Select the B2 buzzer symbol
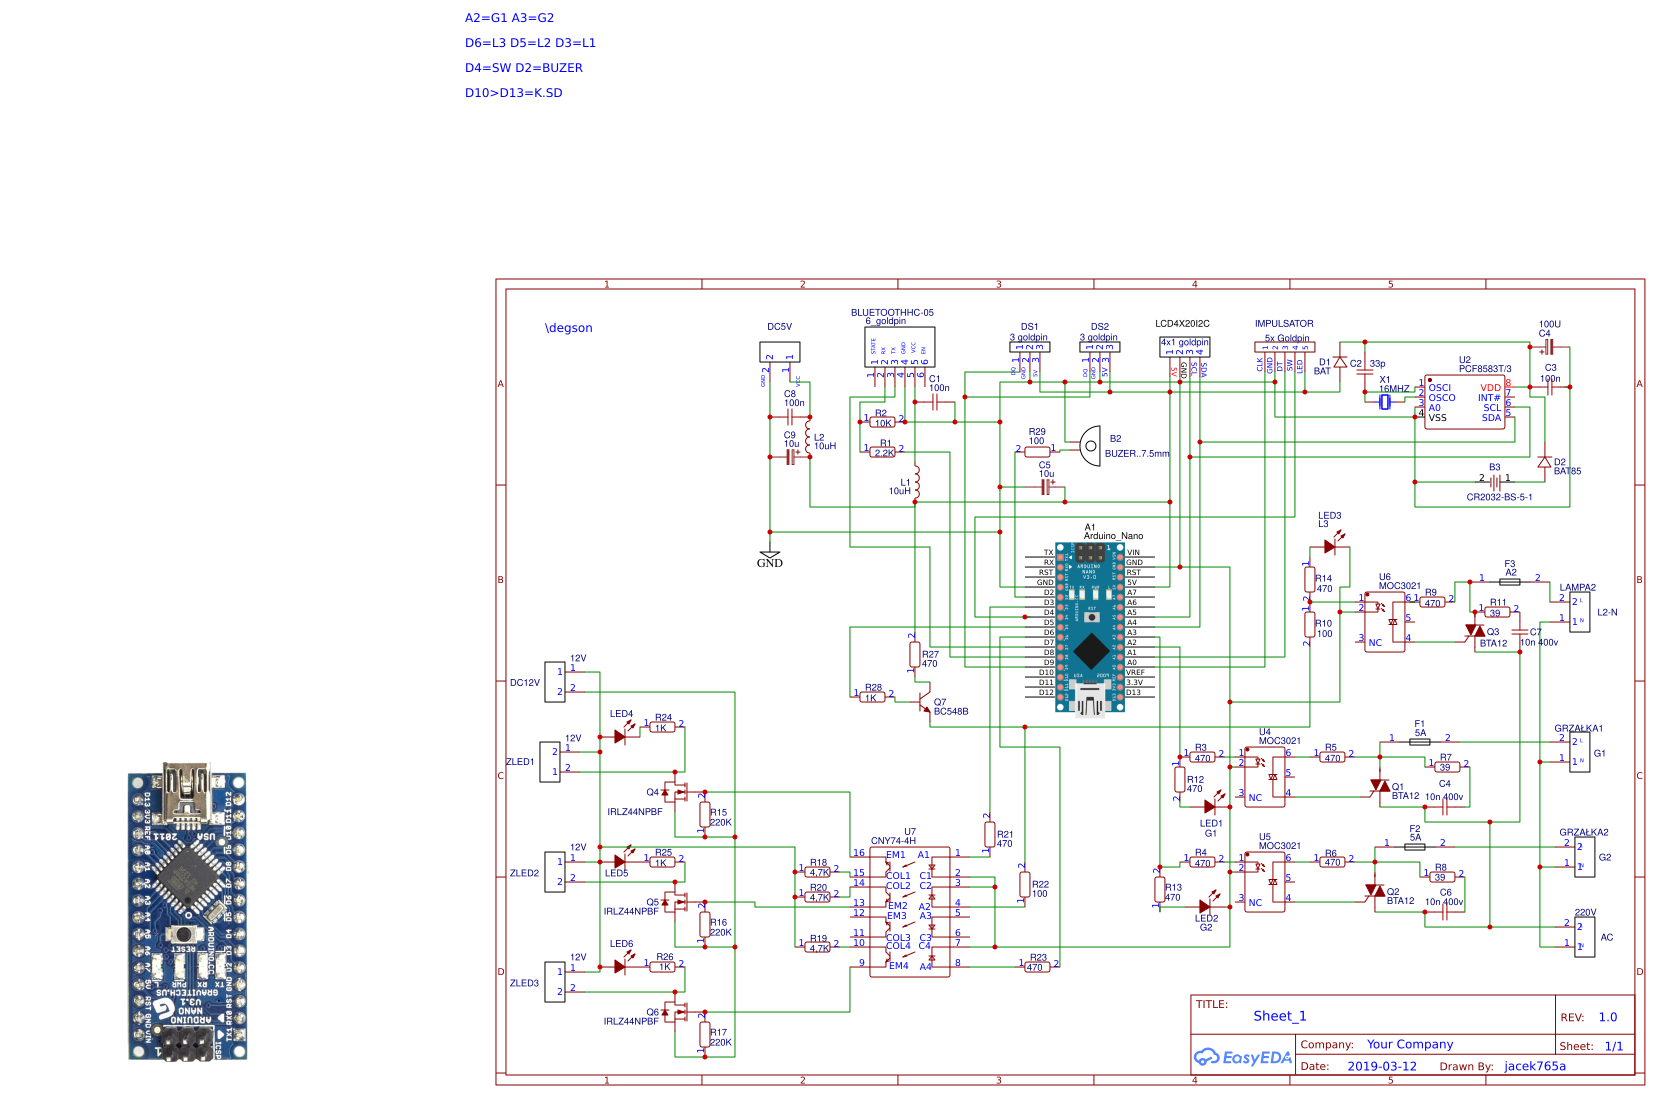 (x=1090, y=445)
